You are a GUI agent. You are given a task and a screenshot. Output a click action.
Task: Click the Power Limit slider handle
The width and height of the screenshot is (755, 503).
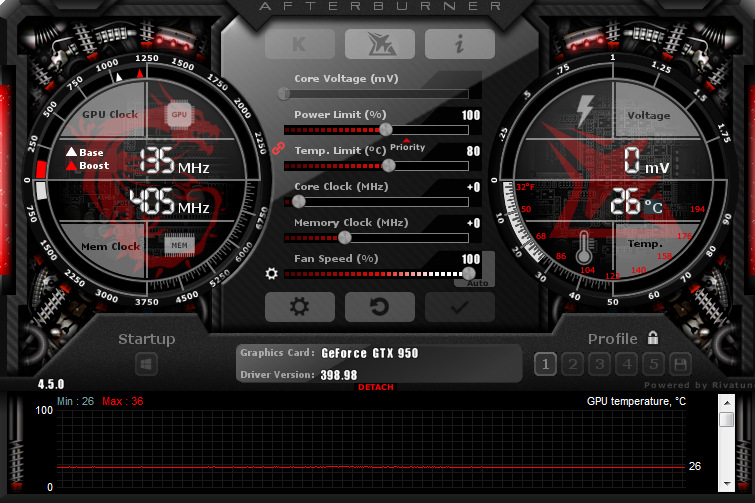click(x=386, y=129)
